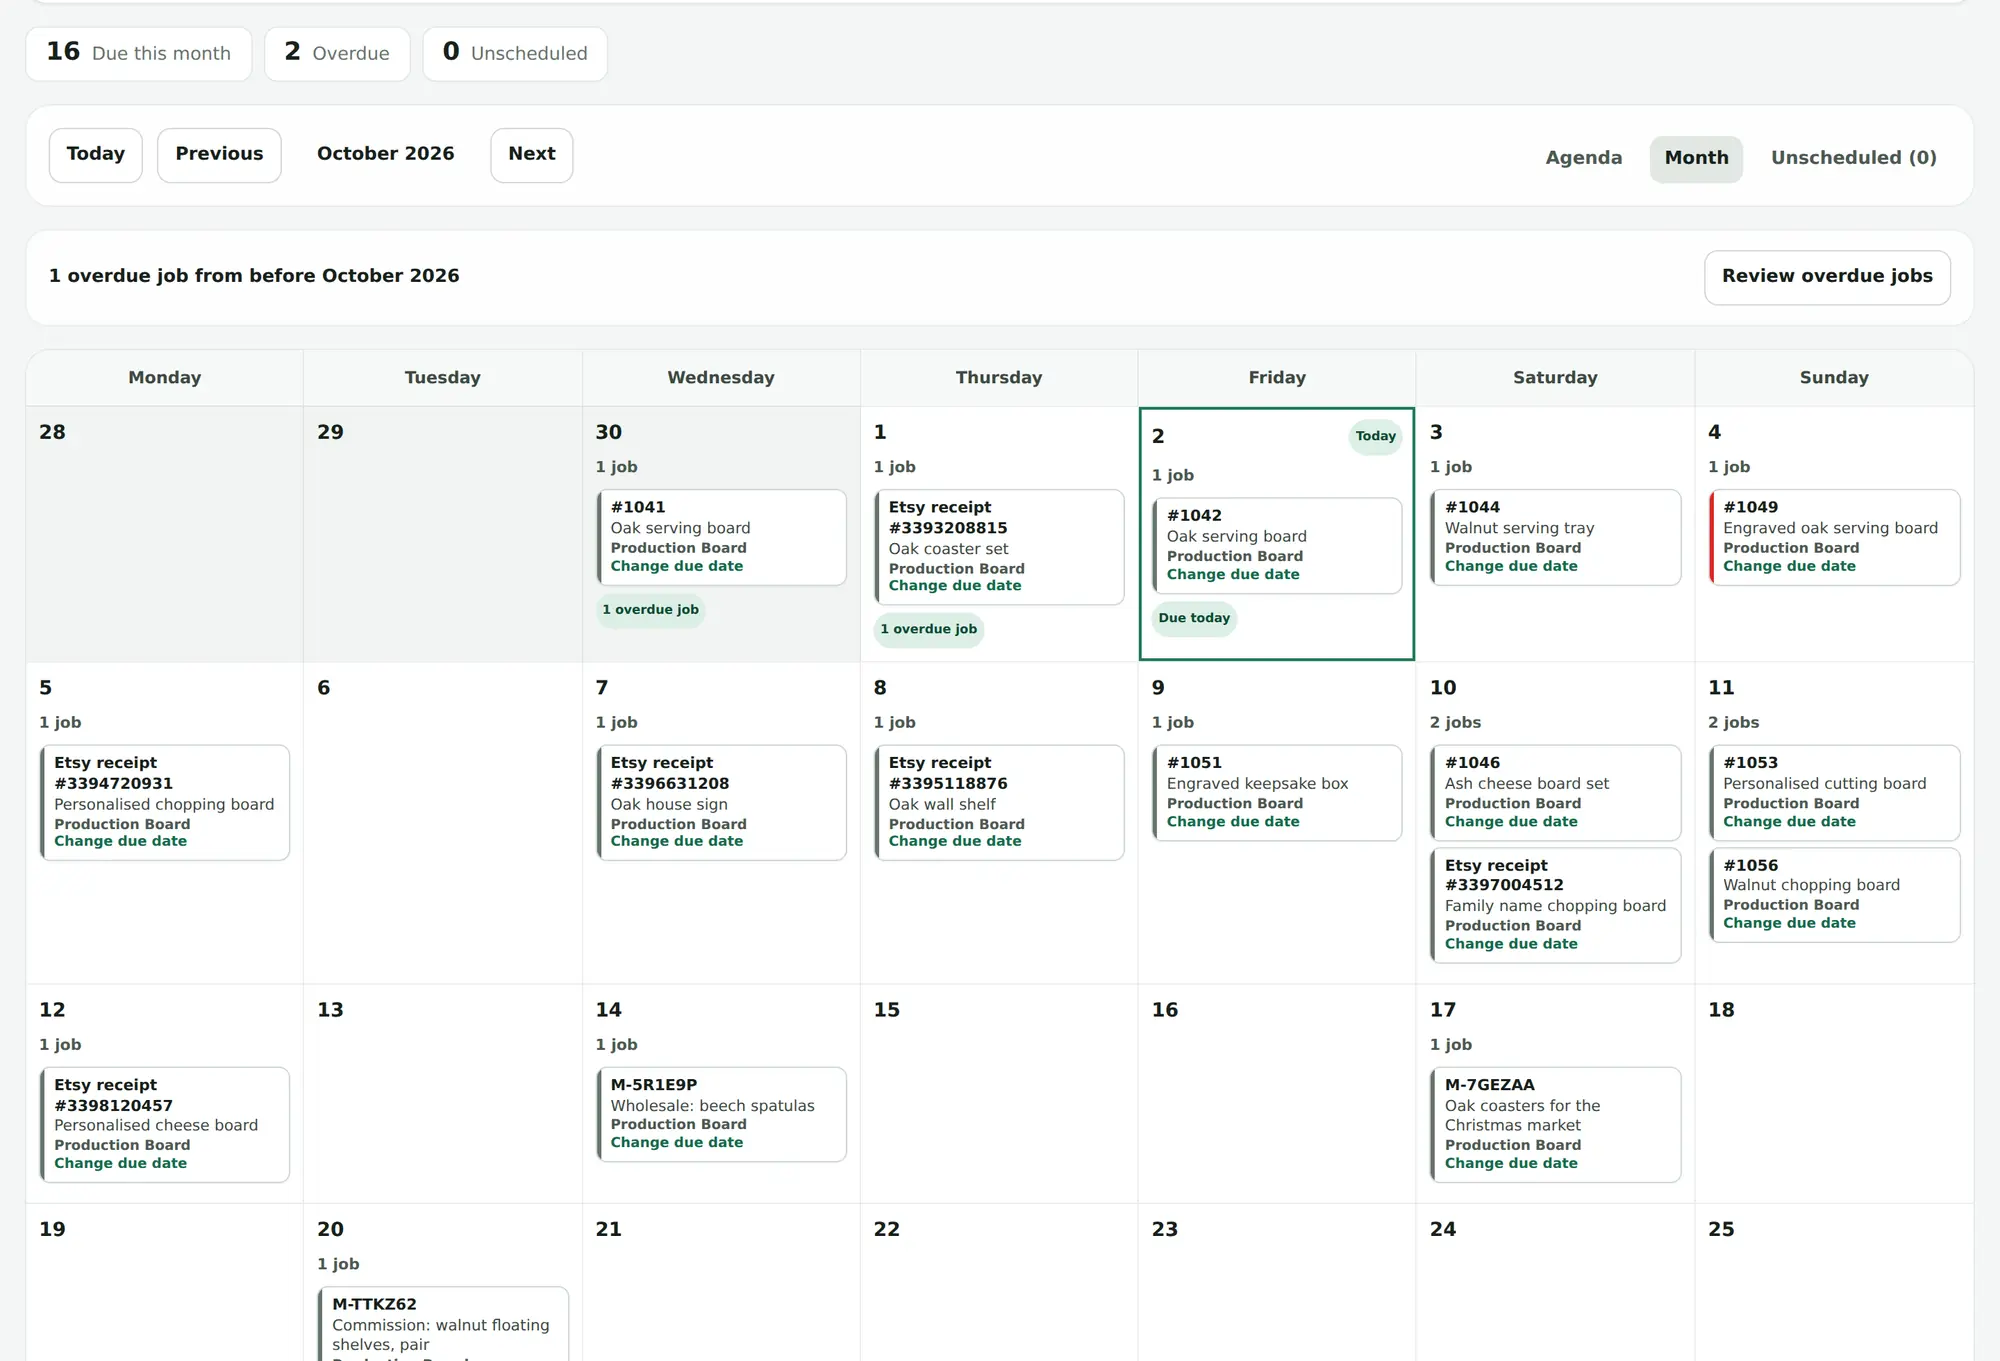Click the 0 Unscheduled stat card
This screenshot has height=1361, width=2000.
pos(515,53)
